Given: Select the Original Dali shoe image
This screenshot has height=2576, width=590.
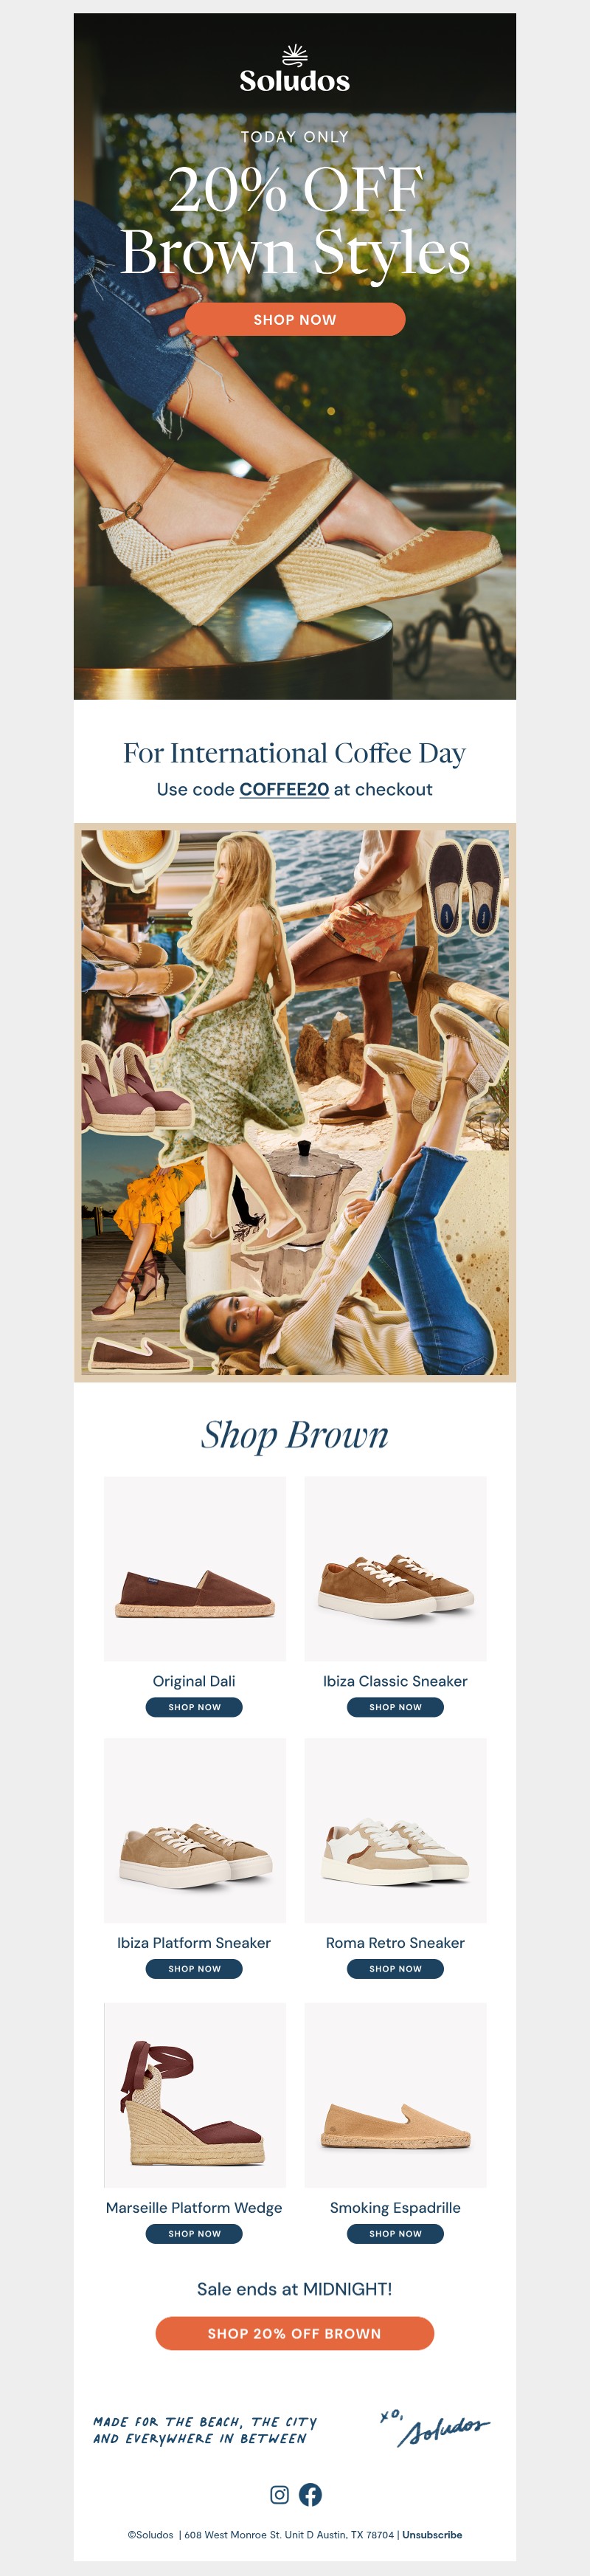Looking at the screenshot, I should (195, 1568).
